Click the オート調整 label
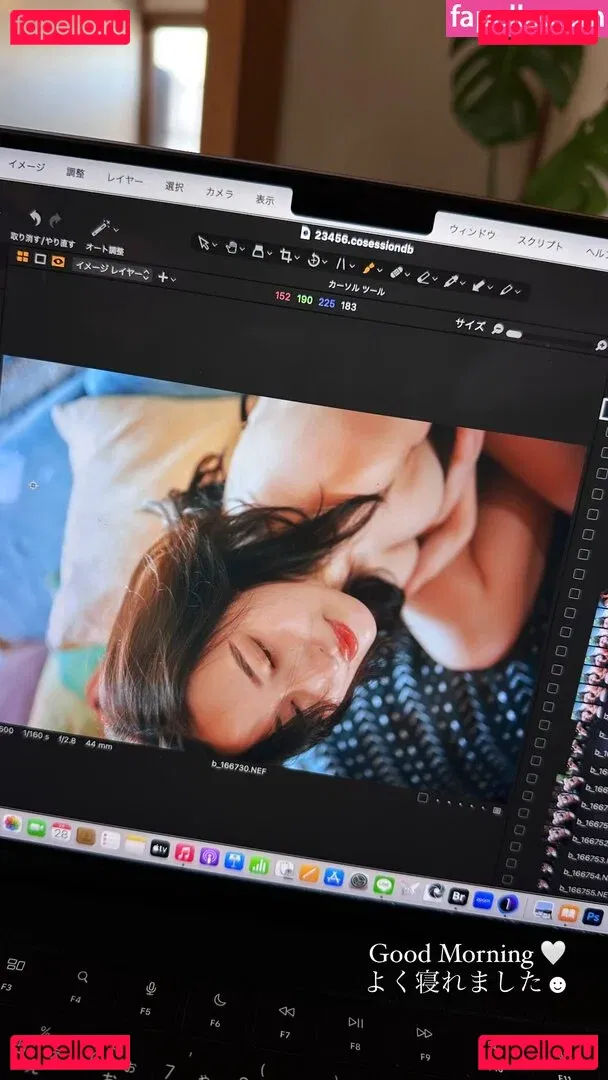Screen dimensions: 608x1080 [105, 248]
